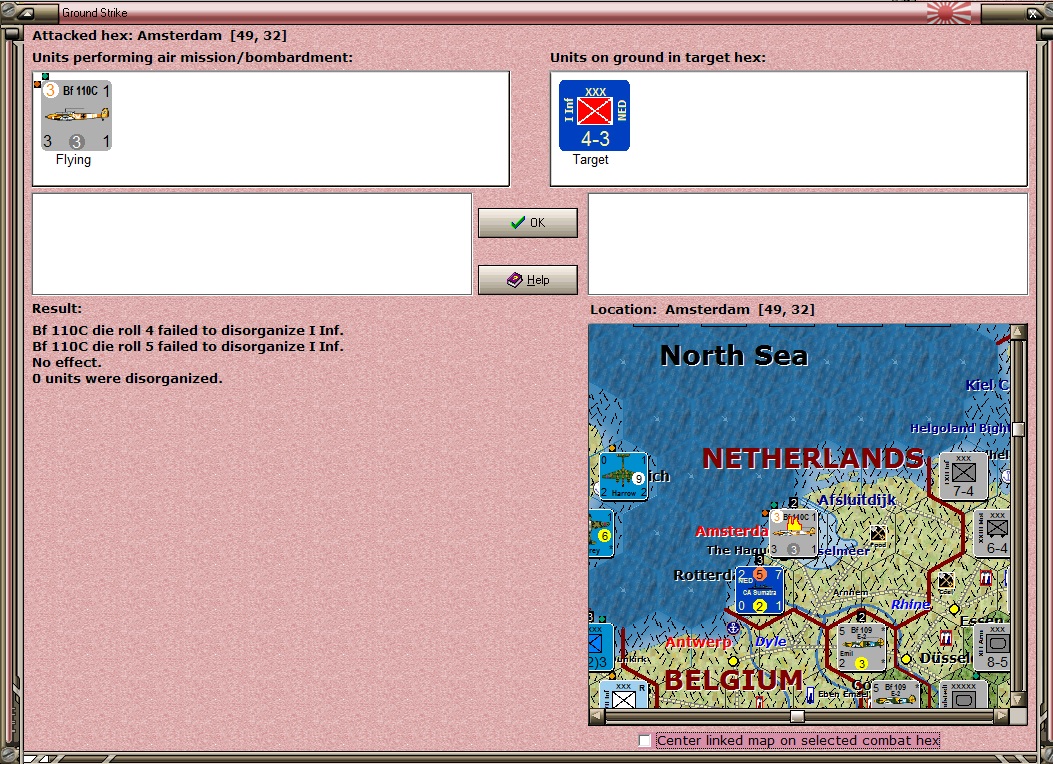Click the Japanese rising sun flag icon
Viewport: 1053px width, 764px height.
(x=948, y=13)
